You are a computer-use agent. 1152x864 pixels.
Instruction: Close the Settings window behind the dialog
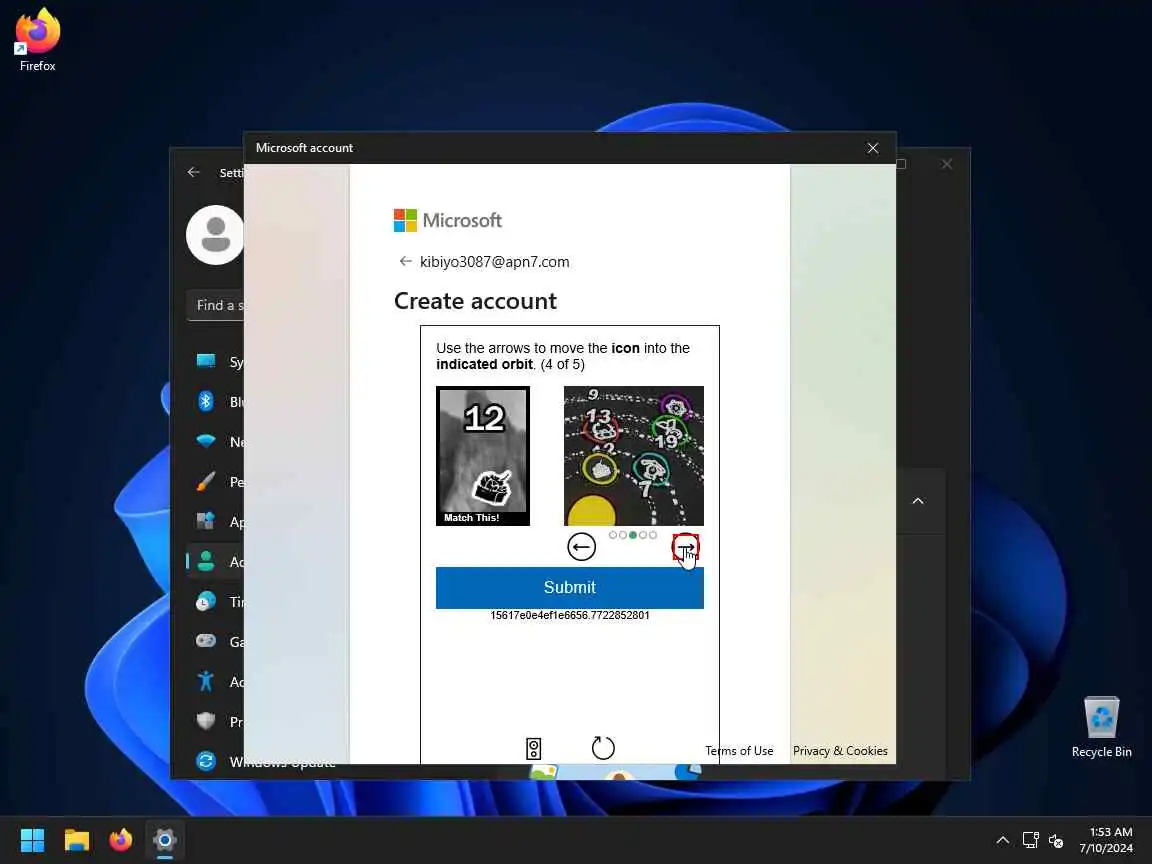pos(947,165)
